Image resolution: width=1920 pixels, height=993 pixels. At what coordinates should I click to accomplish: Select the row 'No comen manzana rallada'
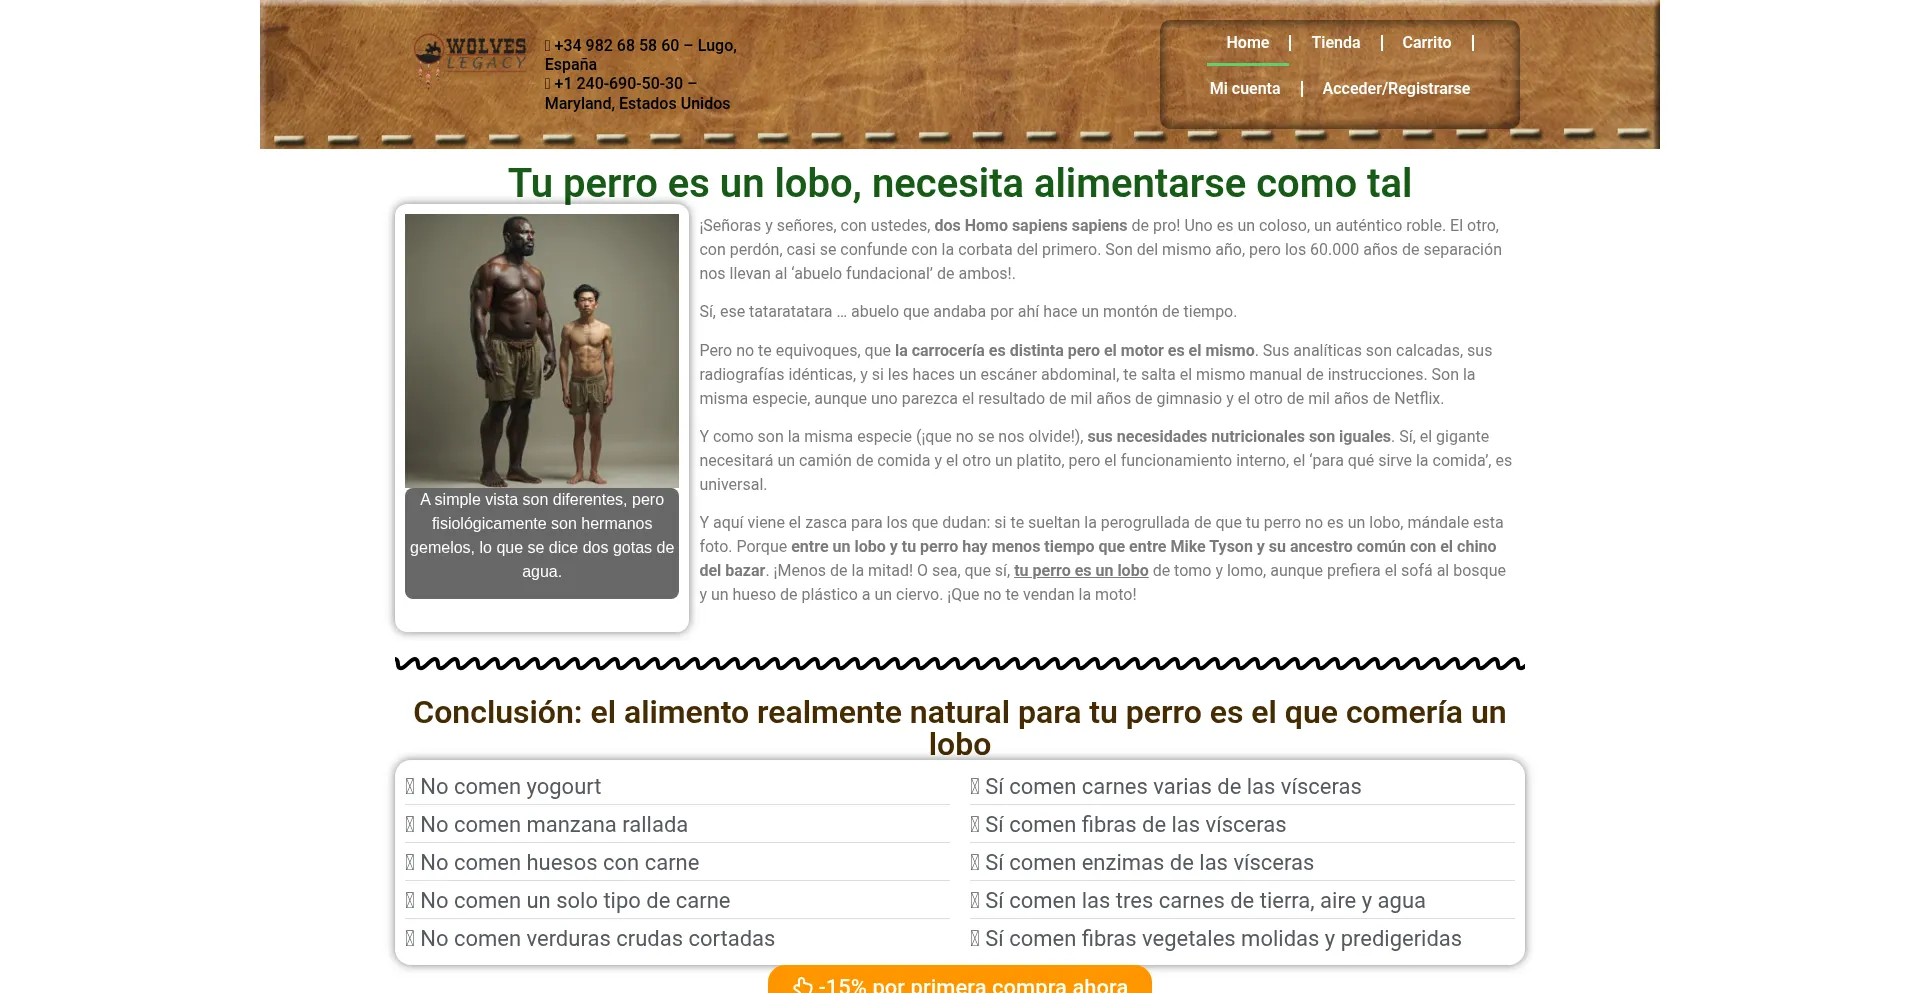[x=677, y=825]
